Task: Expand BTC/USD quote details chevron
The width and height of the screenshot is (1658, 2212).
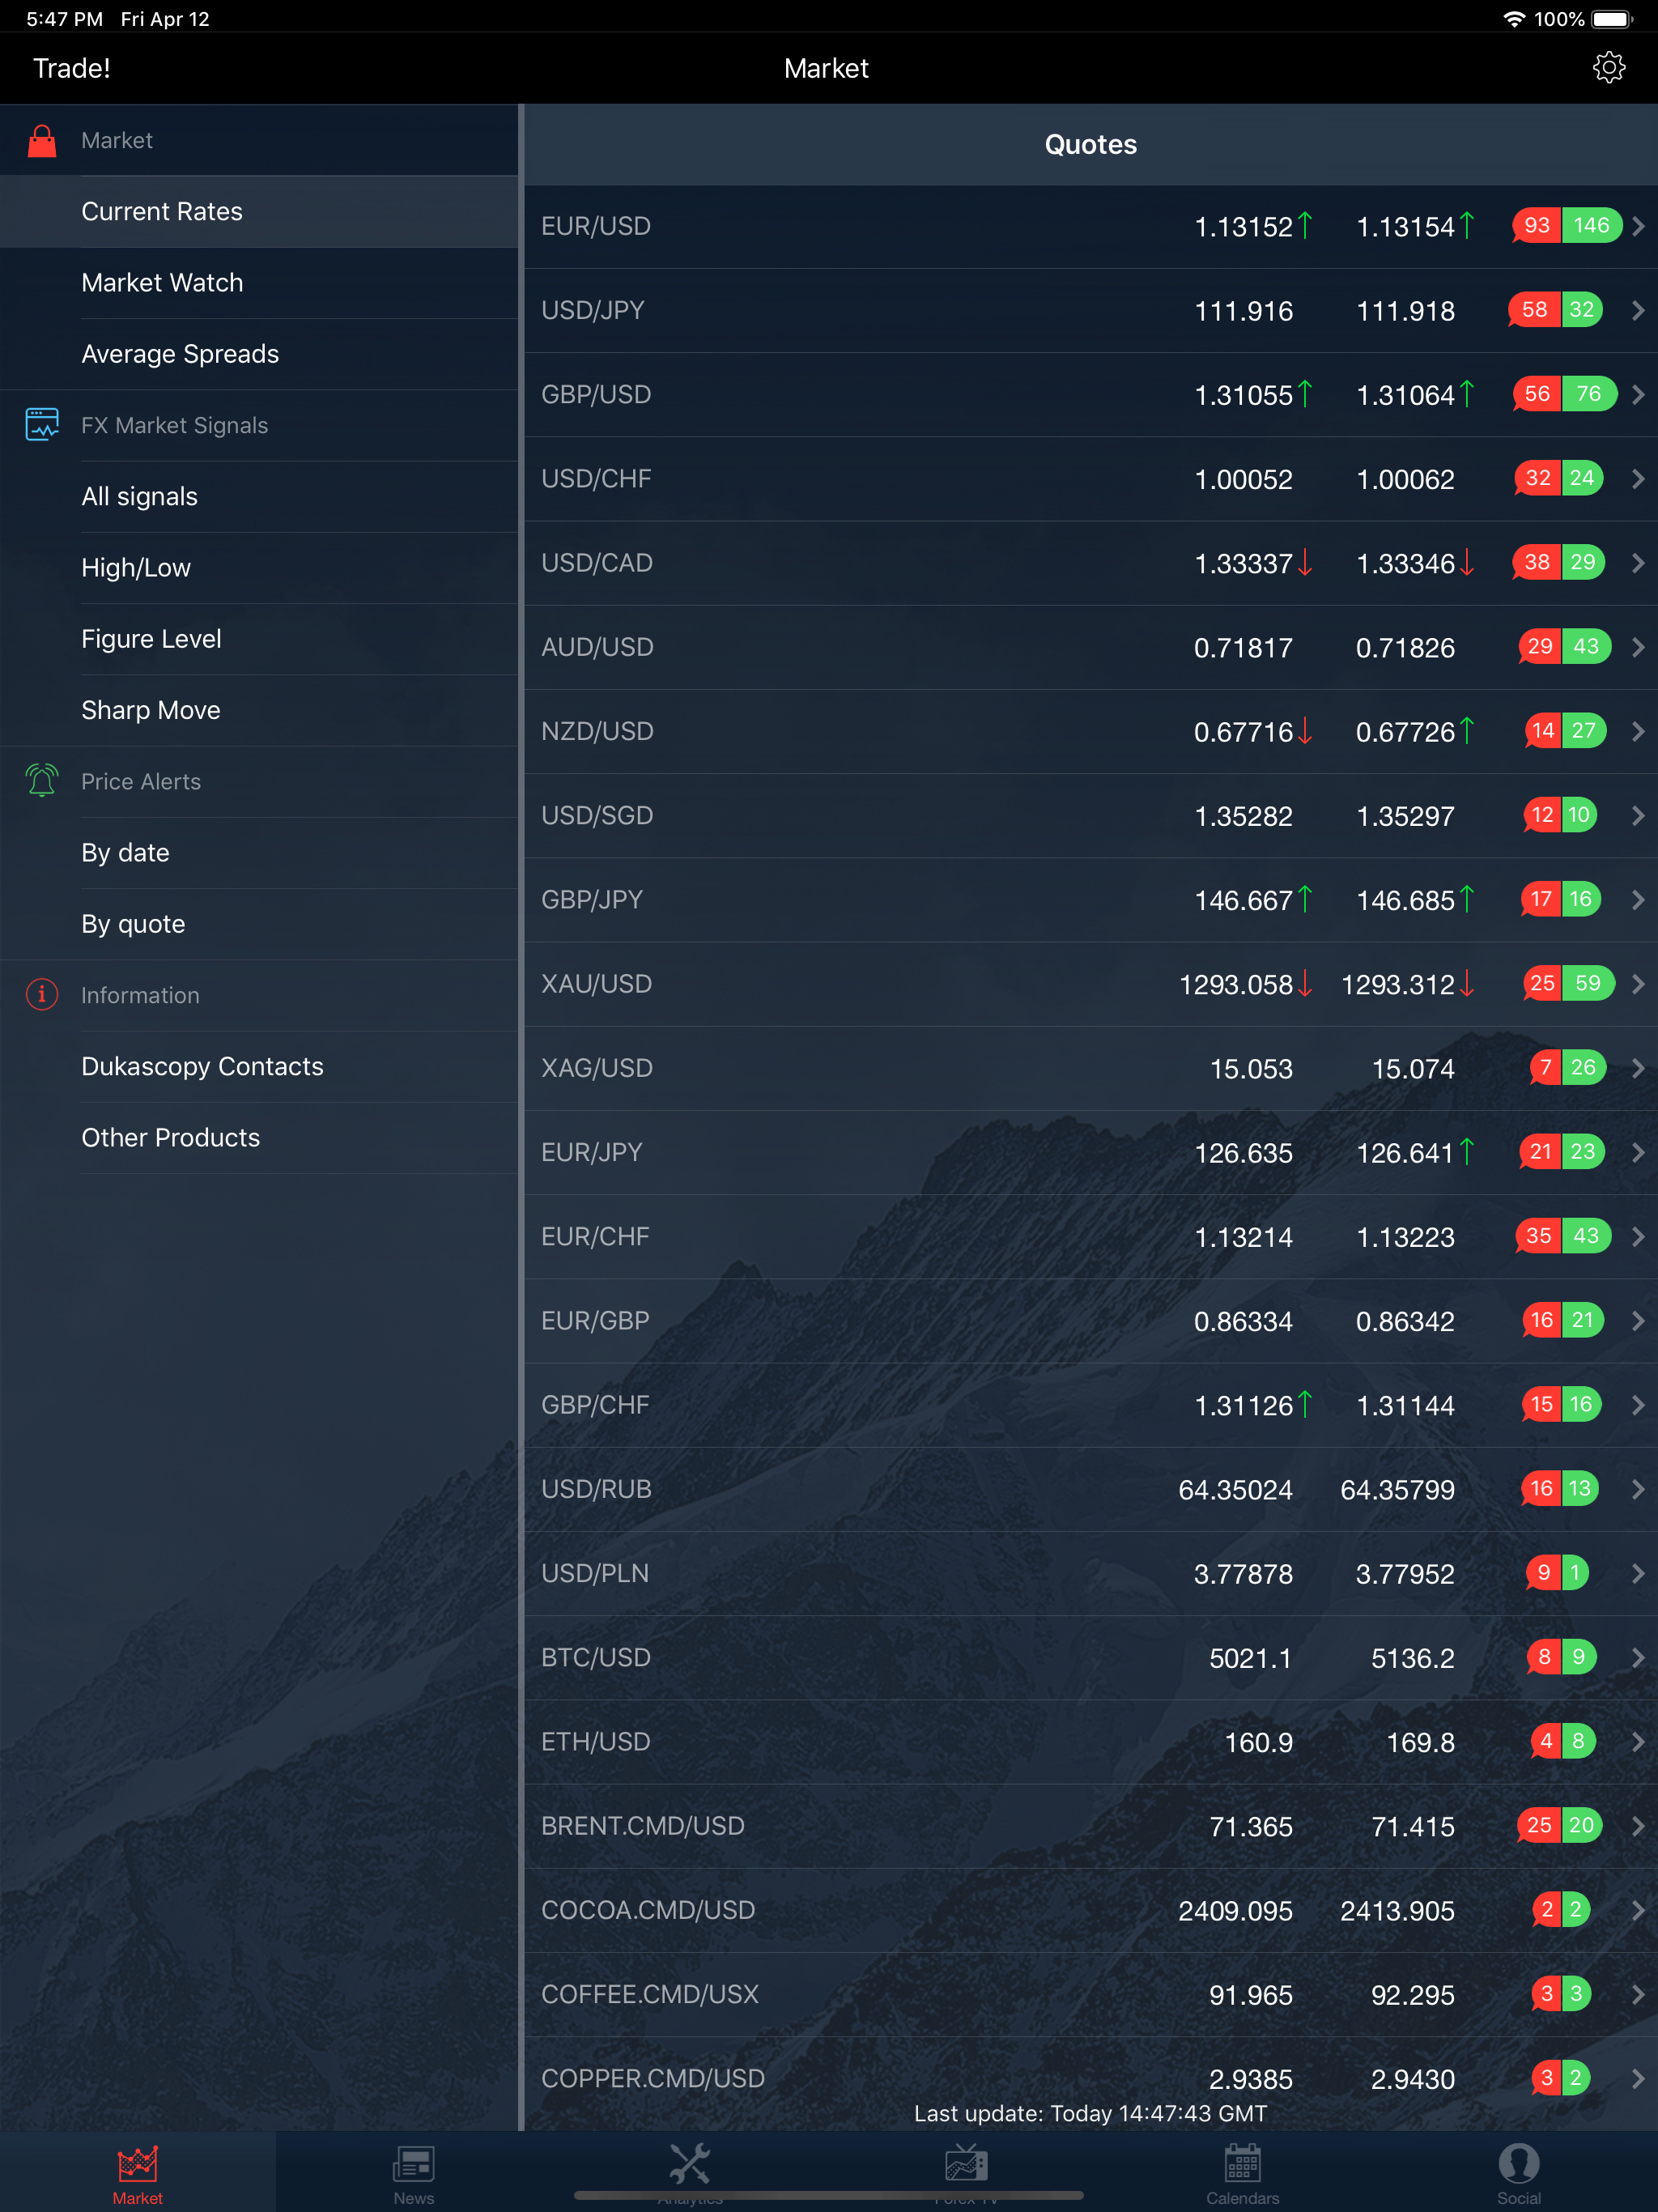Action: 1637,1658
